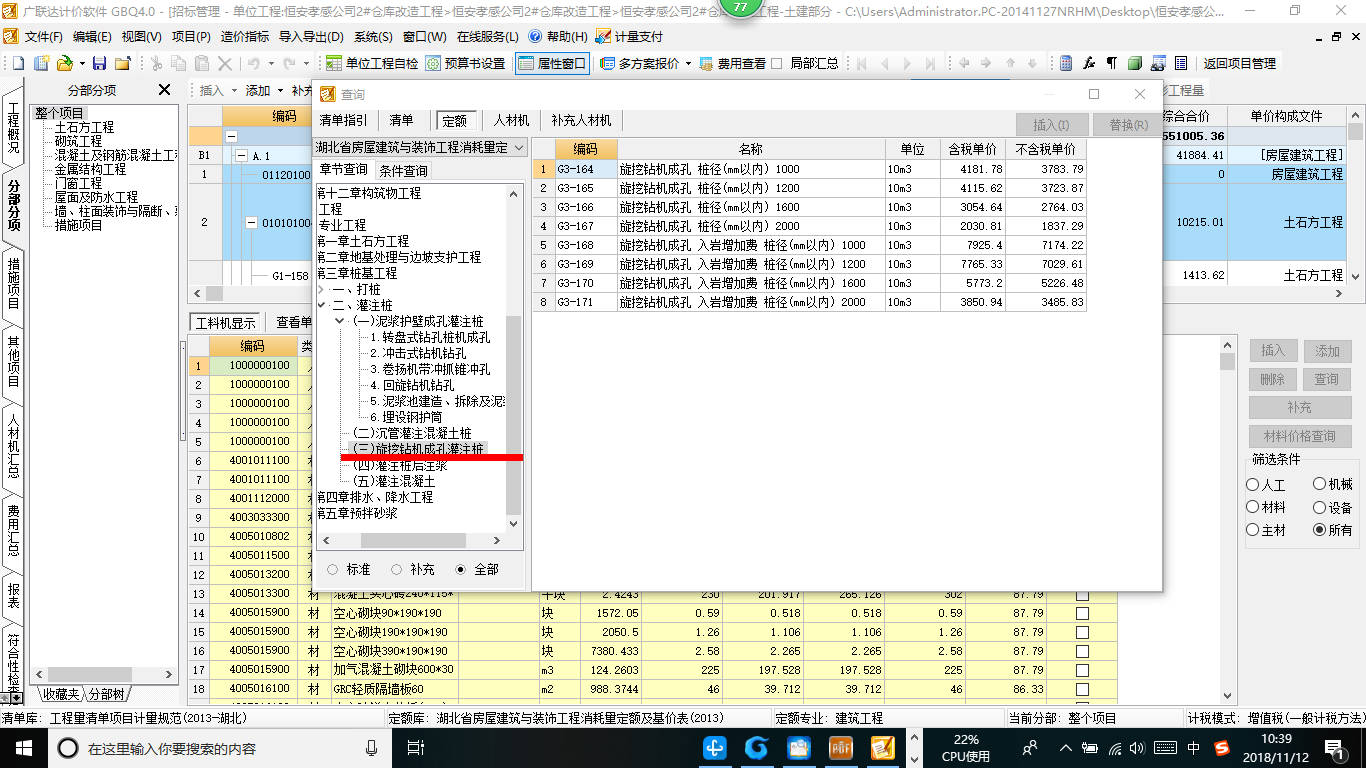Open 多方案报价 multi-scheme quote
This screenshot has height=768, width=1366.
point(640,63)
